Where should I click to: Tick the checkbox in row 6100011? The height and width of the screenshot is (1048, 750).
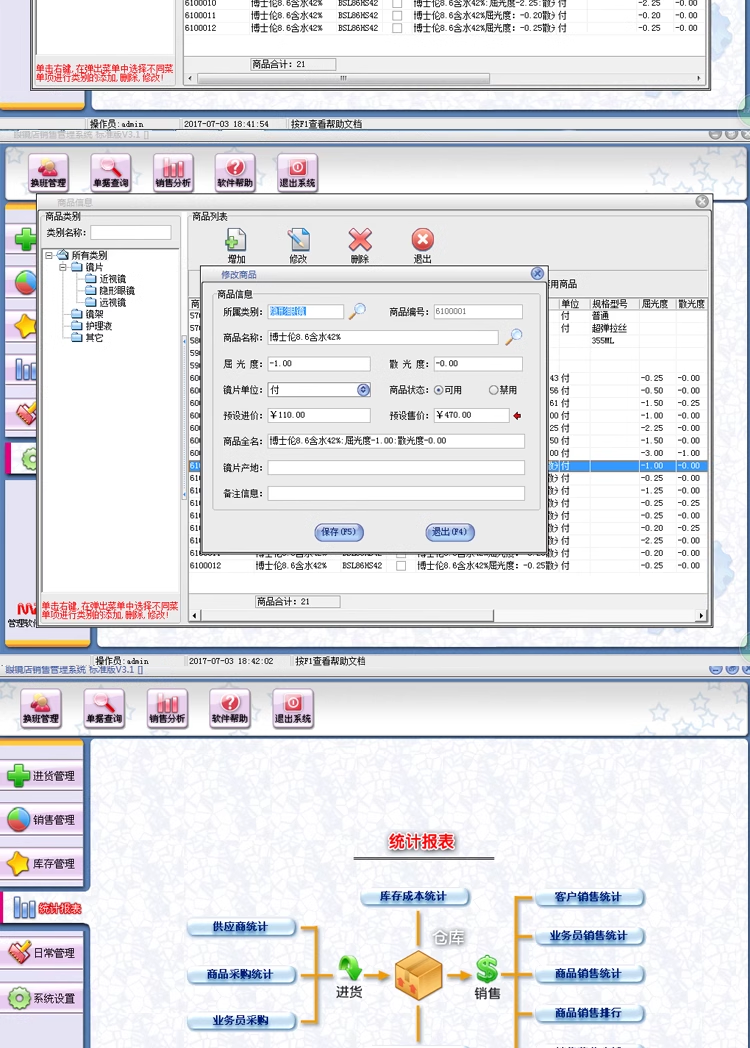coord(397,15)
